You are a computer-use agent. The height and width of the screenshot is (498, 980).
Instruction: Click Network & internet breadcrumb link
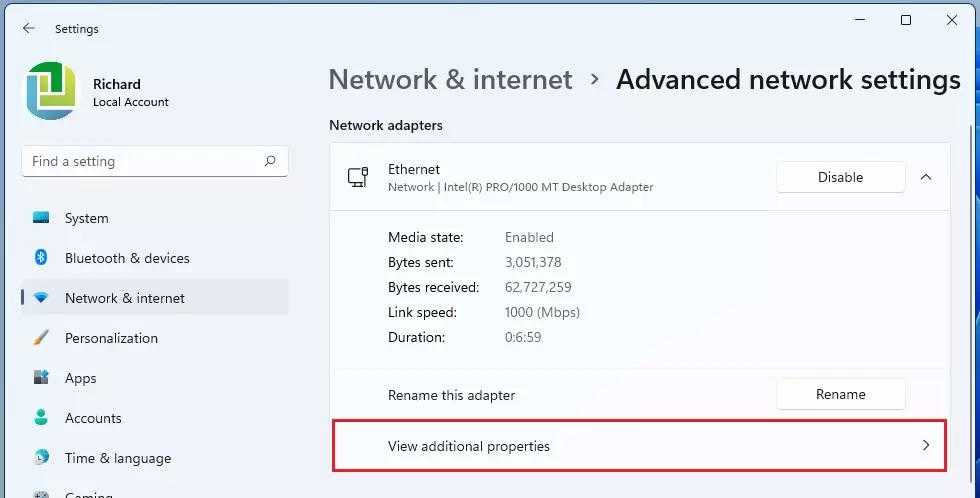pyautogui.click(x=450, y=80)
